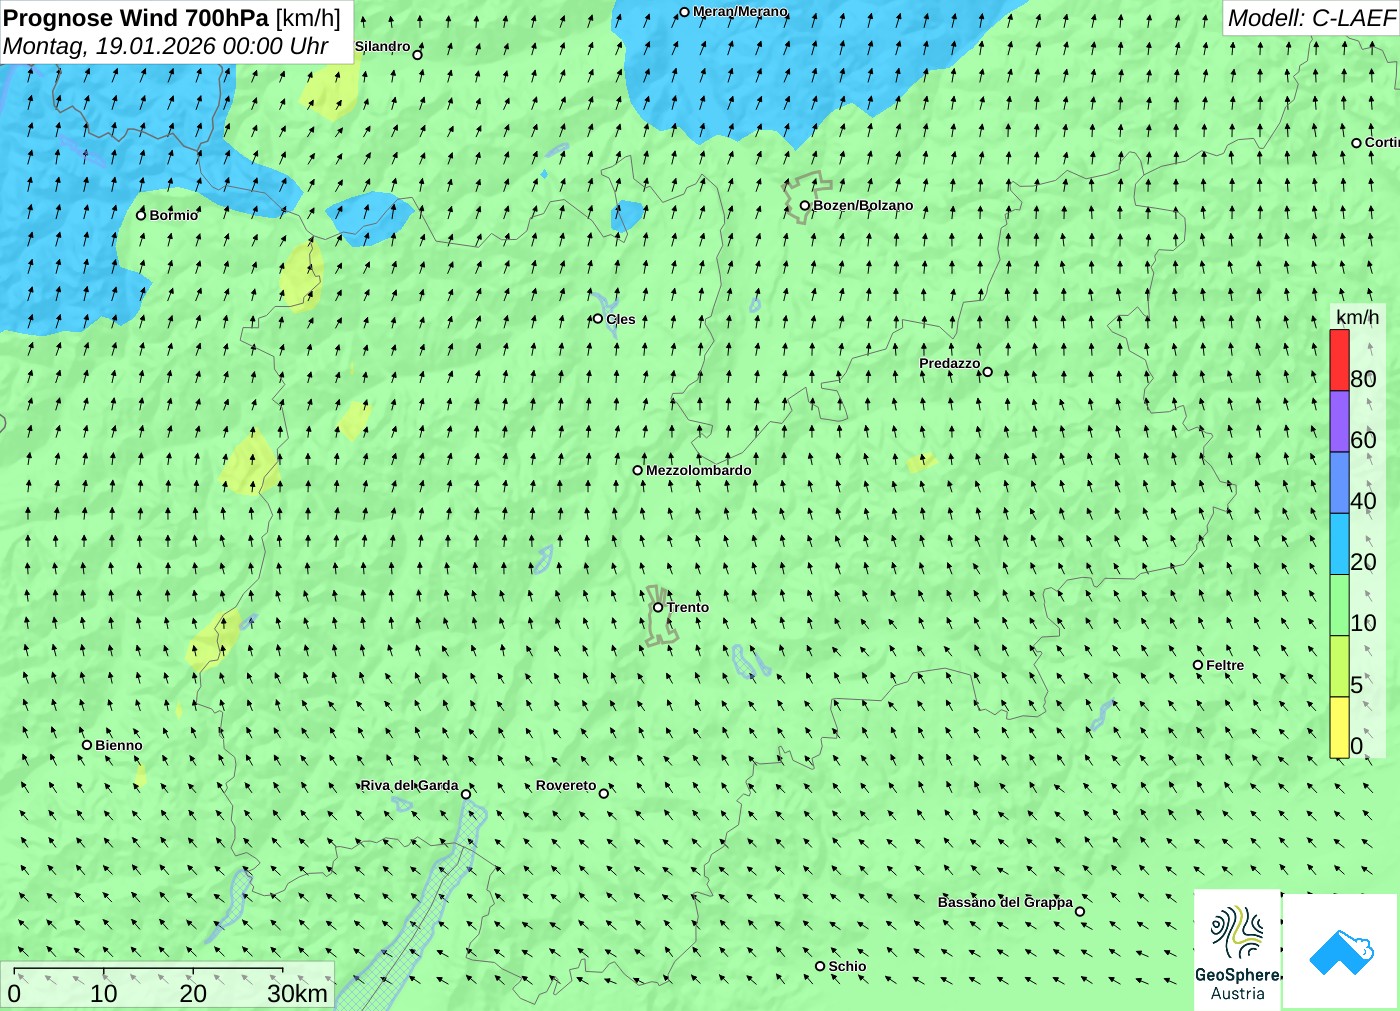Click the '10' scale bar label
This screenshot has height=1011, width=1400.
click(x=103, y=993)
